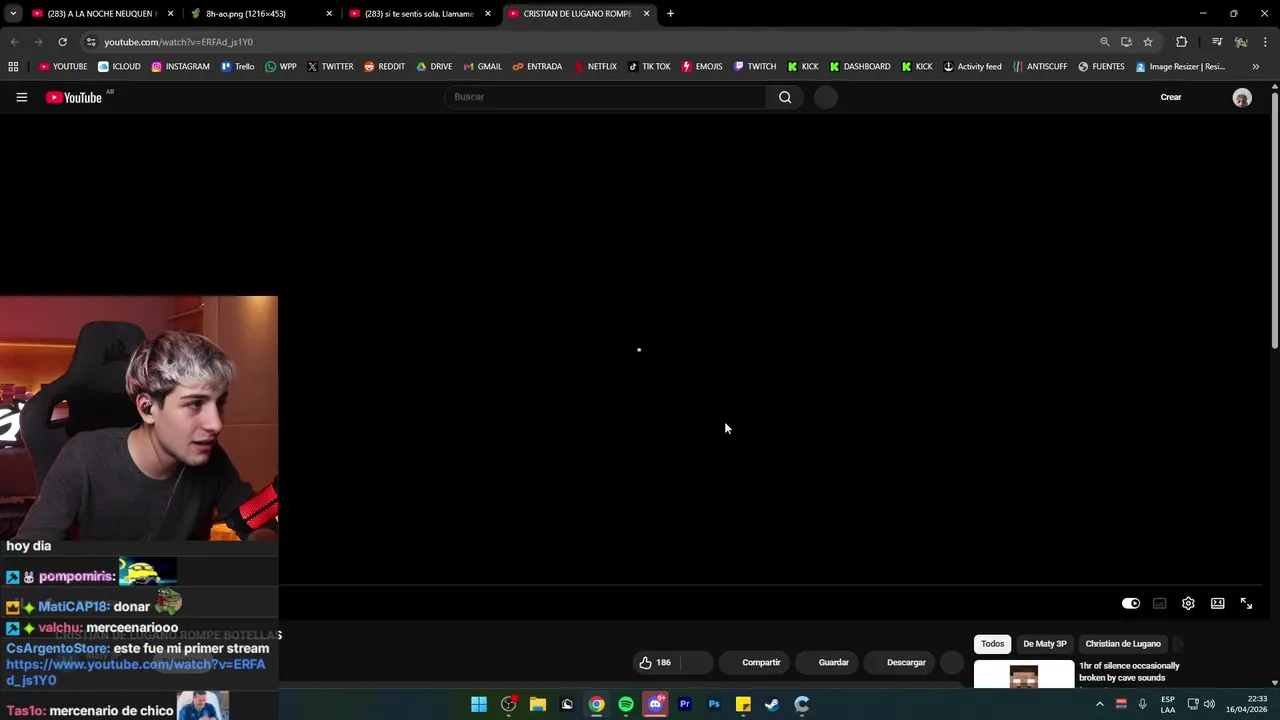The image size is (1280, 720).
Task: Go back in Chrome navigation
Action: (14, 42)
